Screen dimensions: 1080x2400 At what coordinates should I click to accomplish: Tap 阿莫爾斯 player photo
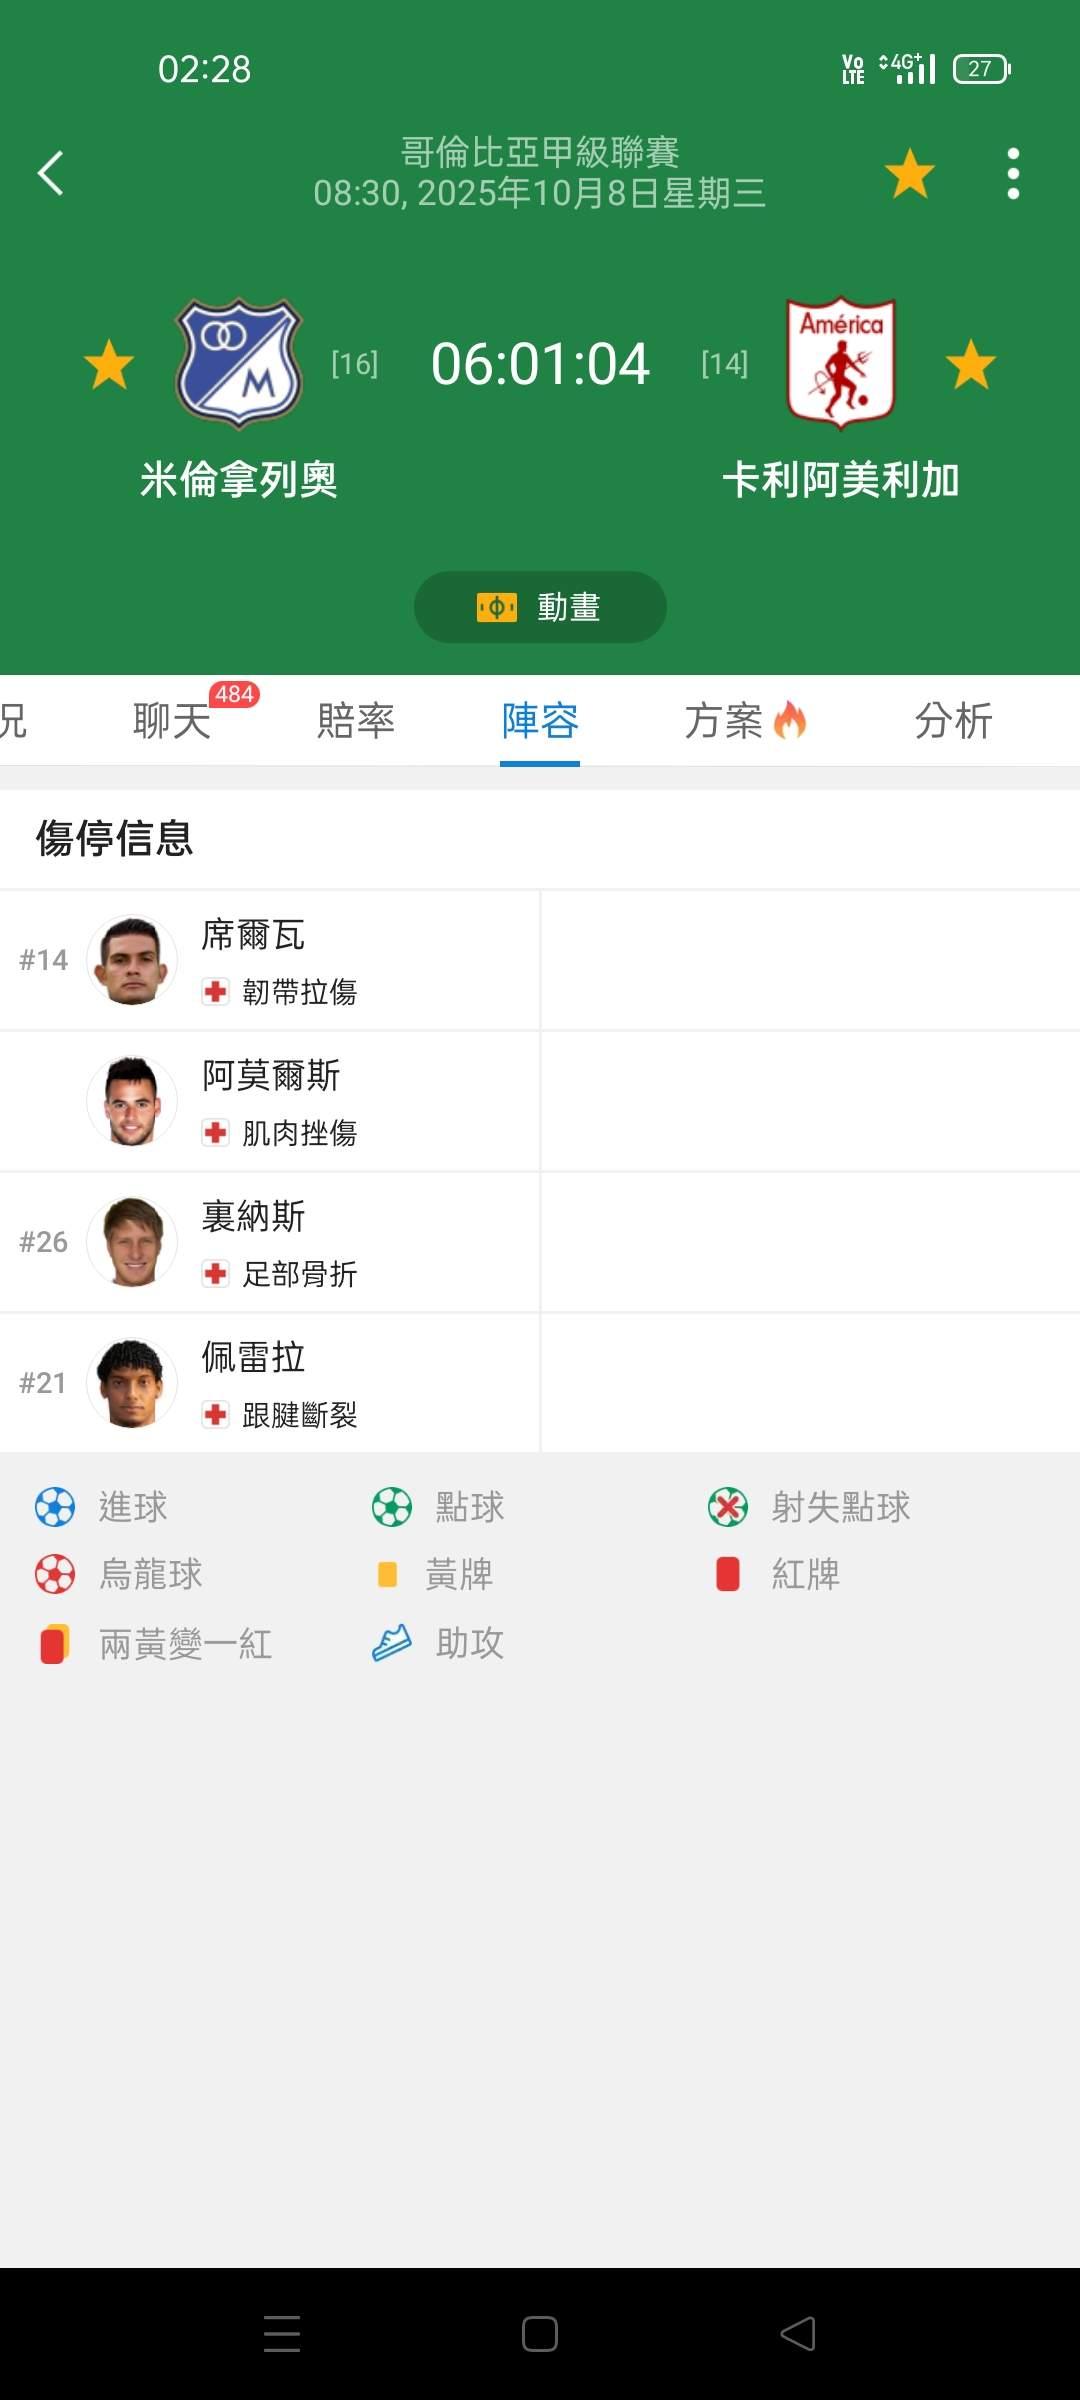coord(132,1101)
